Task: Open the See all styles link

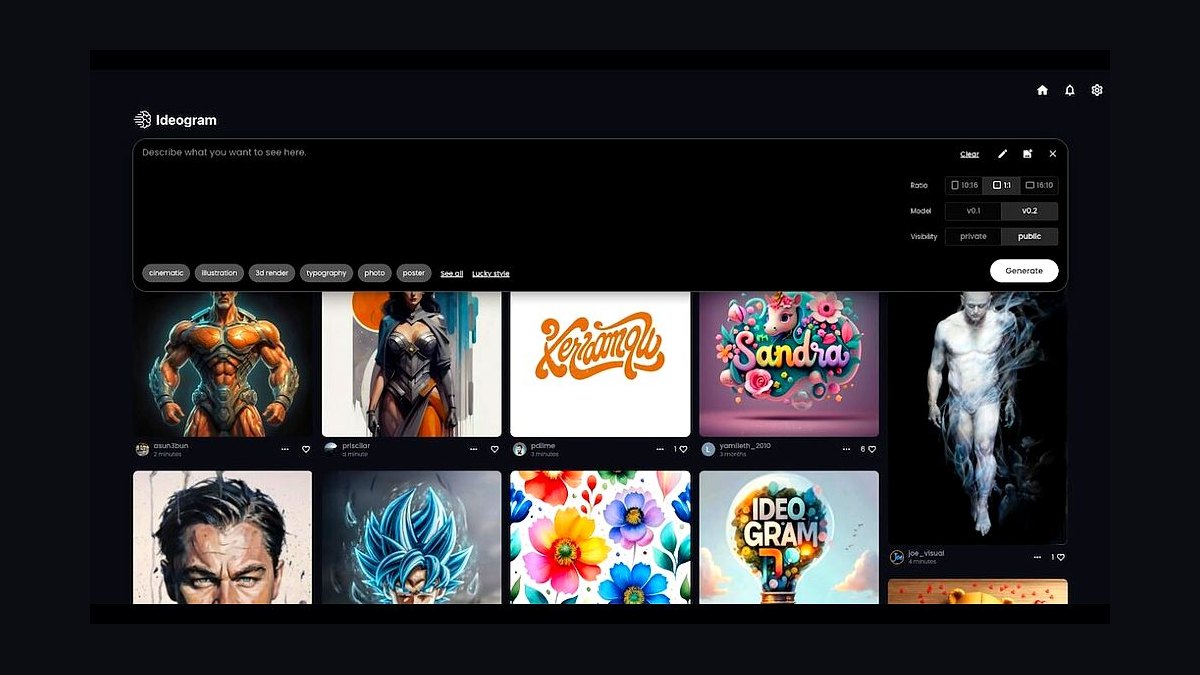Action: (452, 274)
